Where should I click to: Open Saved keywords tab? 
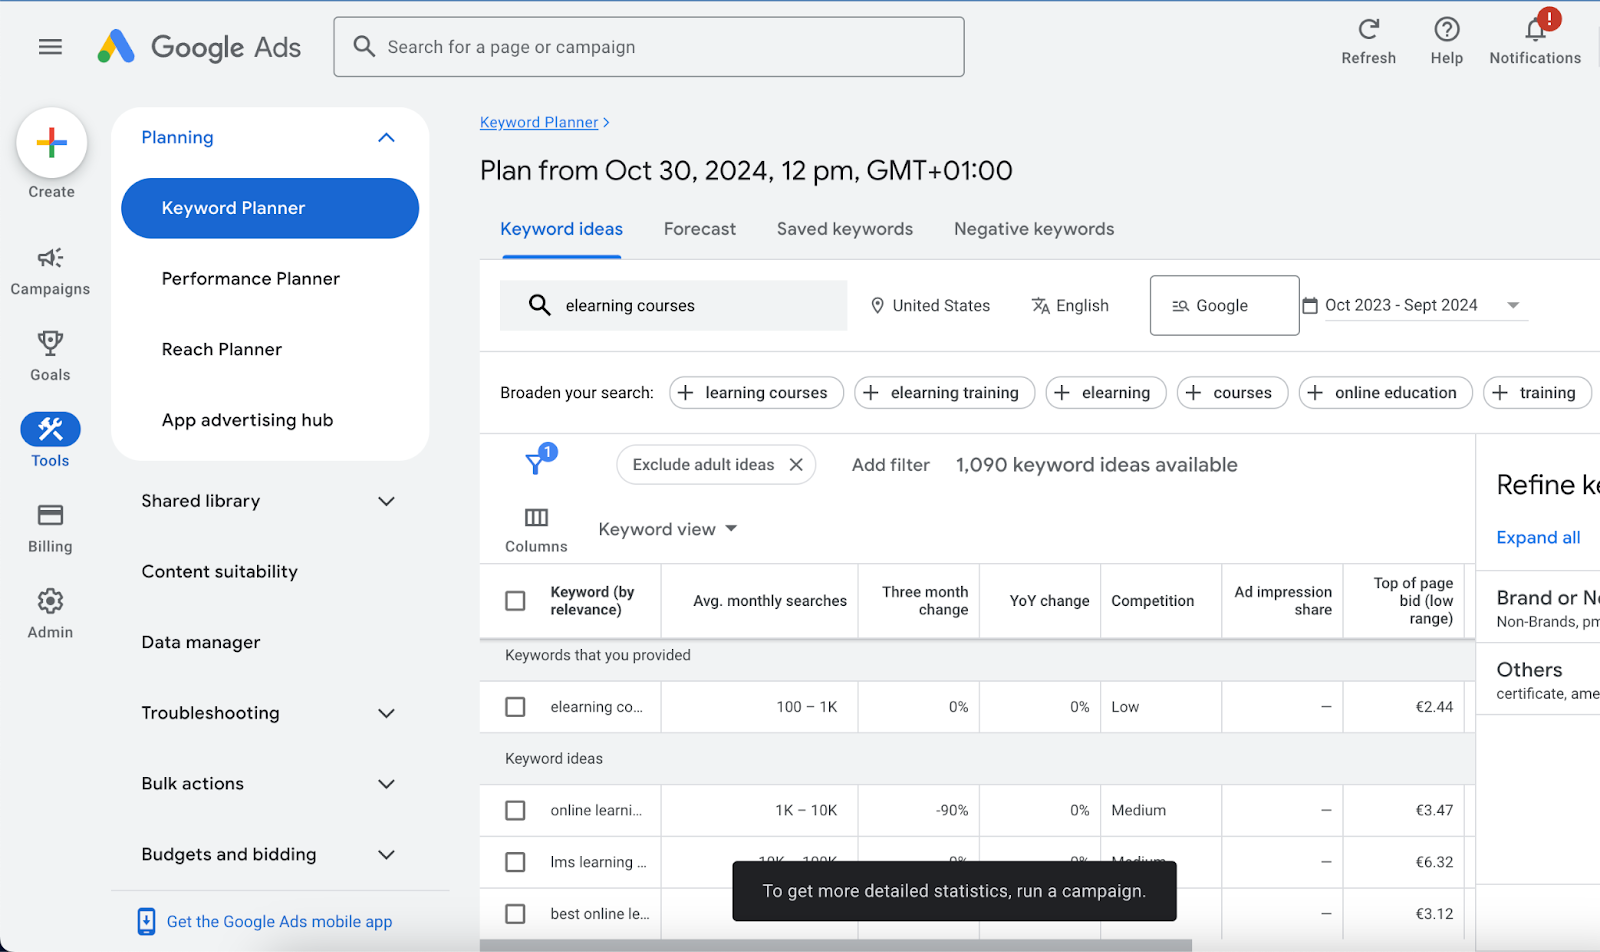tap(844, 229)
